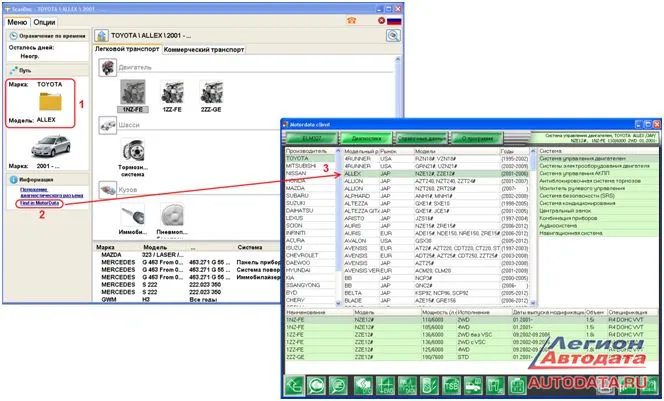This screenshot has height=401, width=664.
Task: Click up arrow of ScanDoc main panel scrollbar
Action: [x=398, y=60]
